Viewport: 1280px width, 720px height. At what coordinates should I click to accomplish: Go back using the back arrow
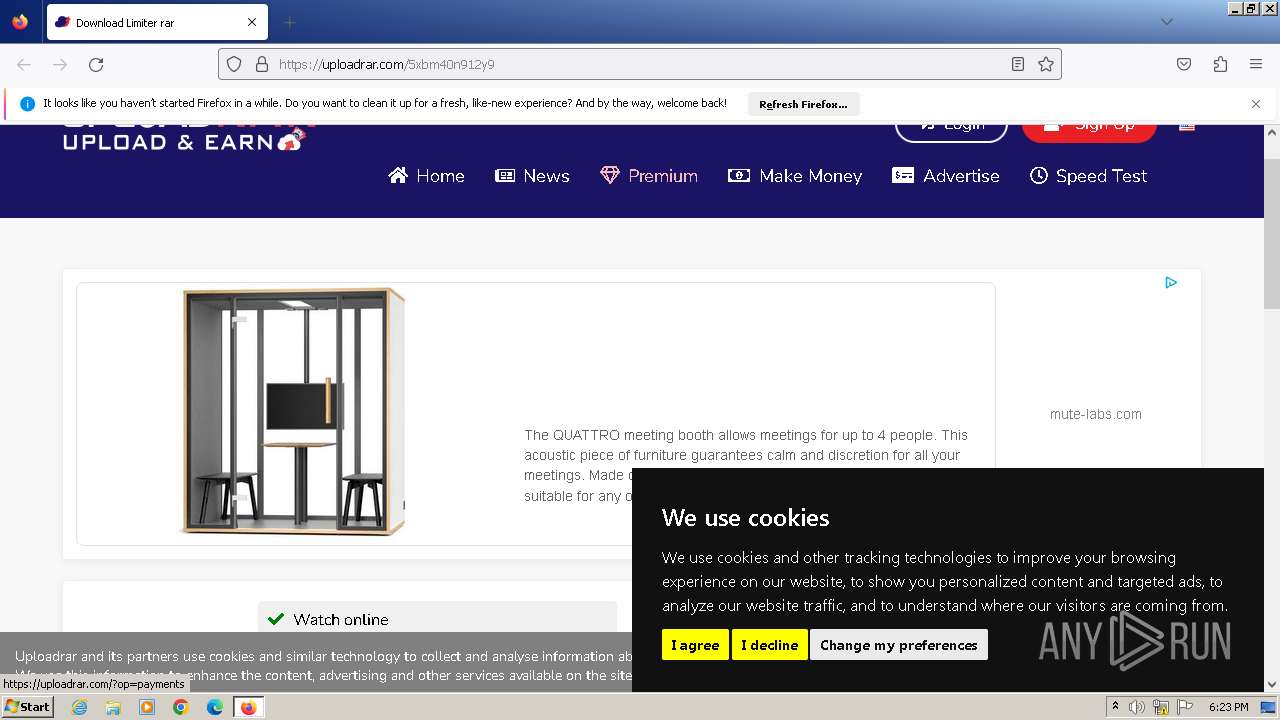[24, 64]
